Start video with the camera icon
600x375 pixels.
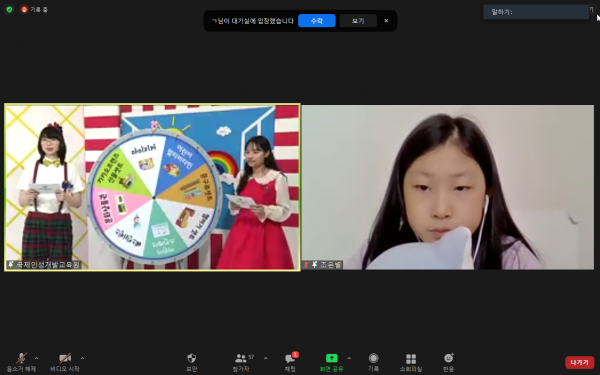tap(65, 358)
